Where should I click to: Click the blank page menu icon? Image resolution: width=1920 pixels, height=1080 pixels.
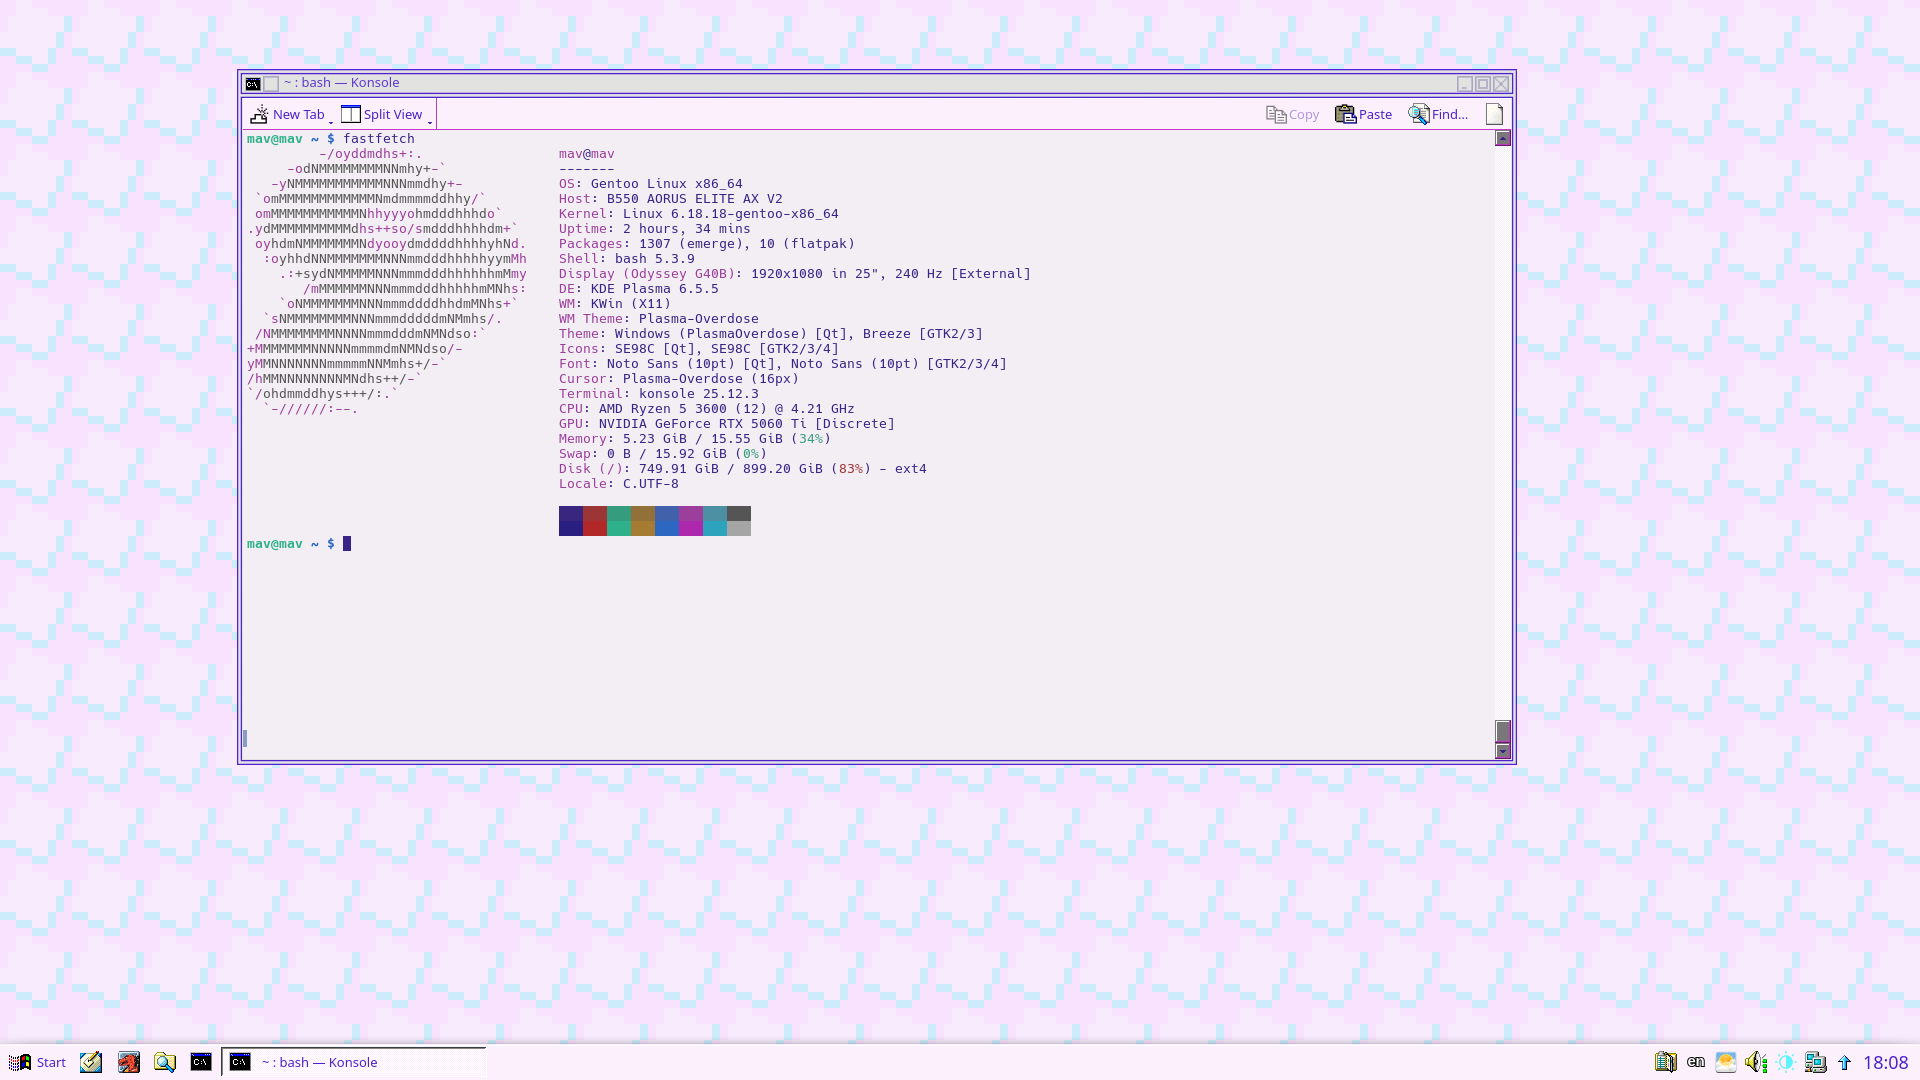coord(1494,114)
